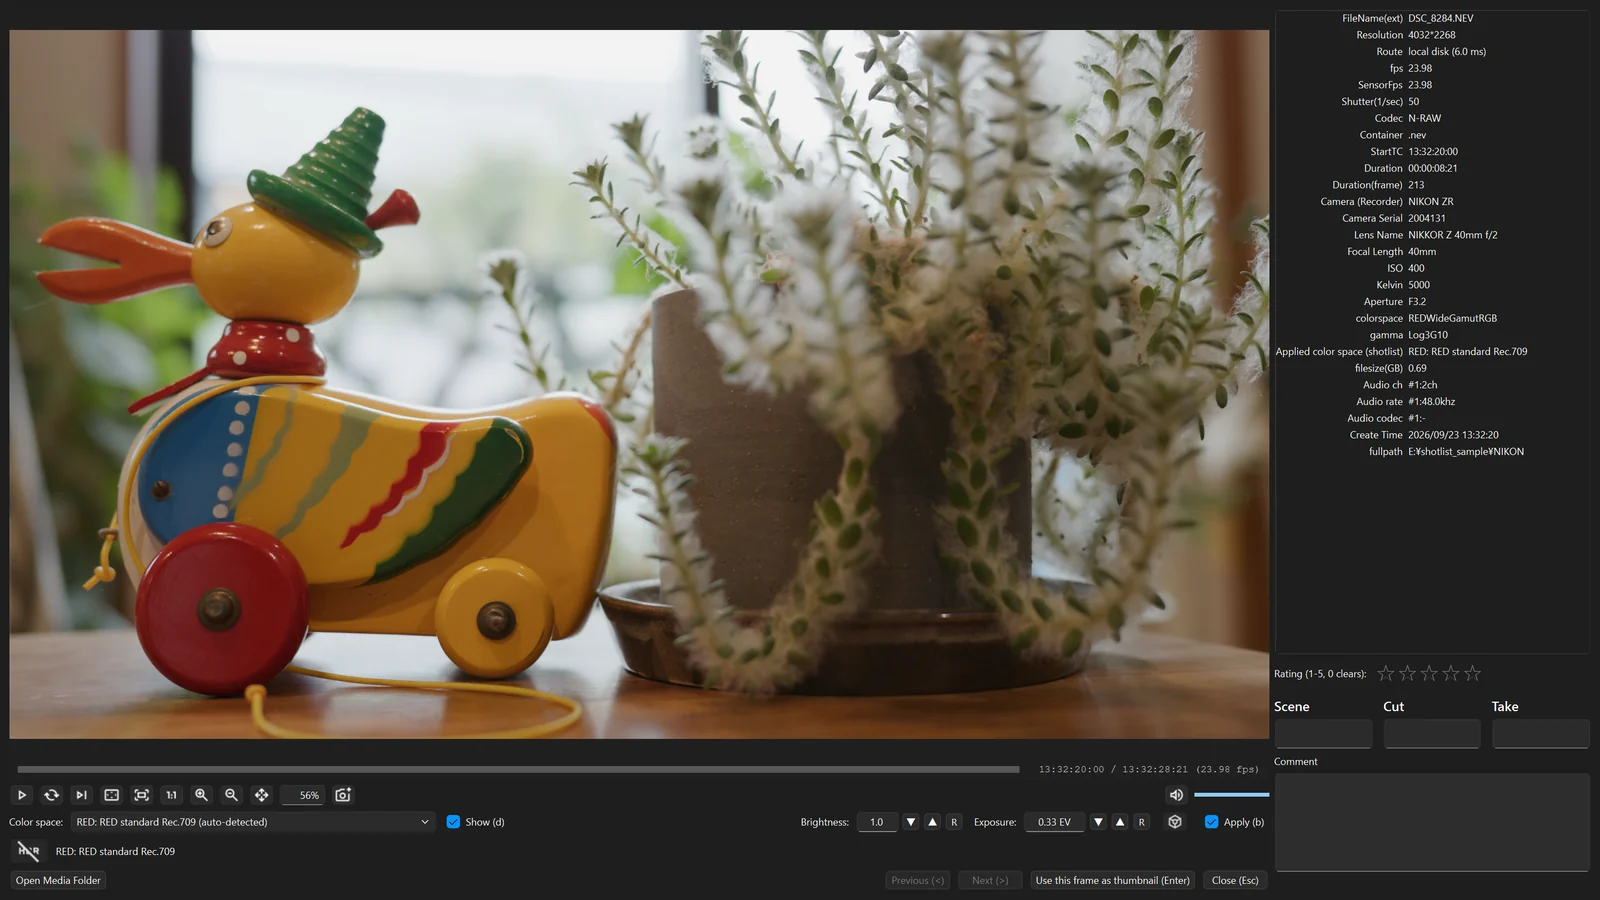The image size is (1600, 900).
Task: Step to next frame icon
Action: point(81,795)
